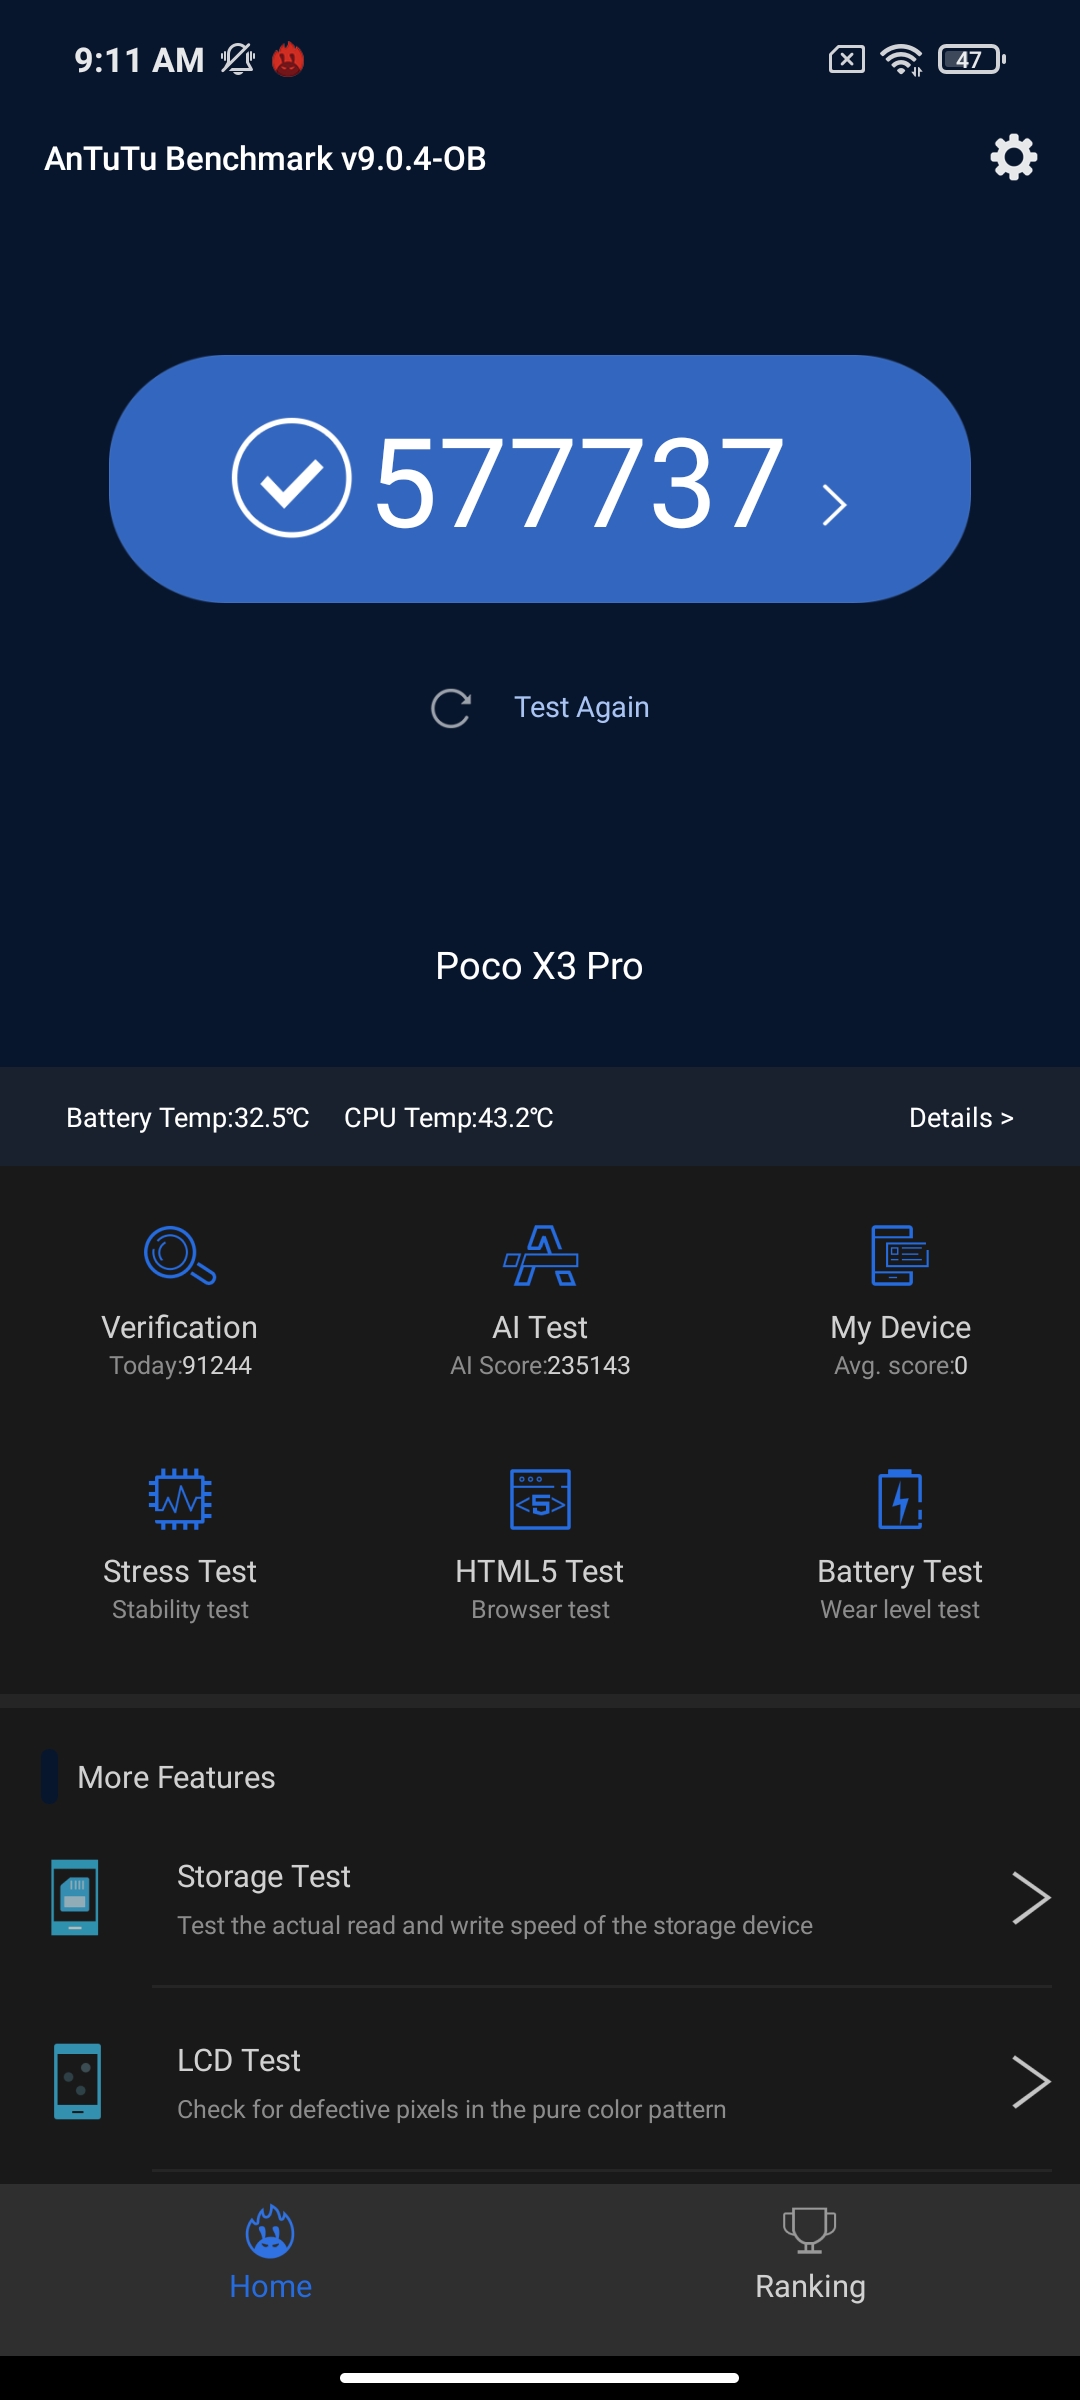Tap the Verification magnifier icon
Viewport: 1080px width, 2400px height.
click(x=180, y=1255)
